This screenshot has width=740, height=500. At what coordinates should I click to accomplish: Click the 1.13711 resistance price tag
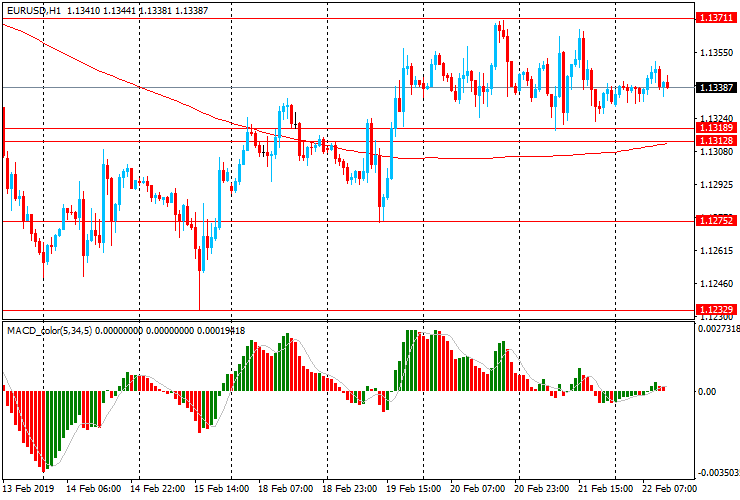point(714,18)
